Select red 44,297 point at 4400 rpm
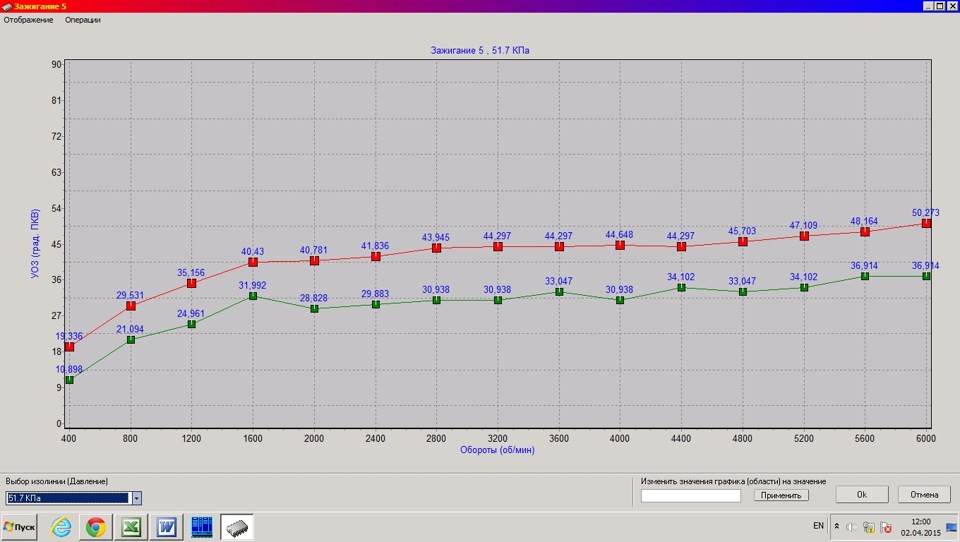Image resolution: width=960 pixels, height=542 pixels. [x=681, y=247]
